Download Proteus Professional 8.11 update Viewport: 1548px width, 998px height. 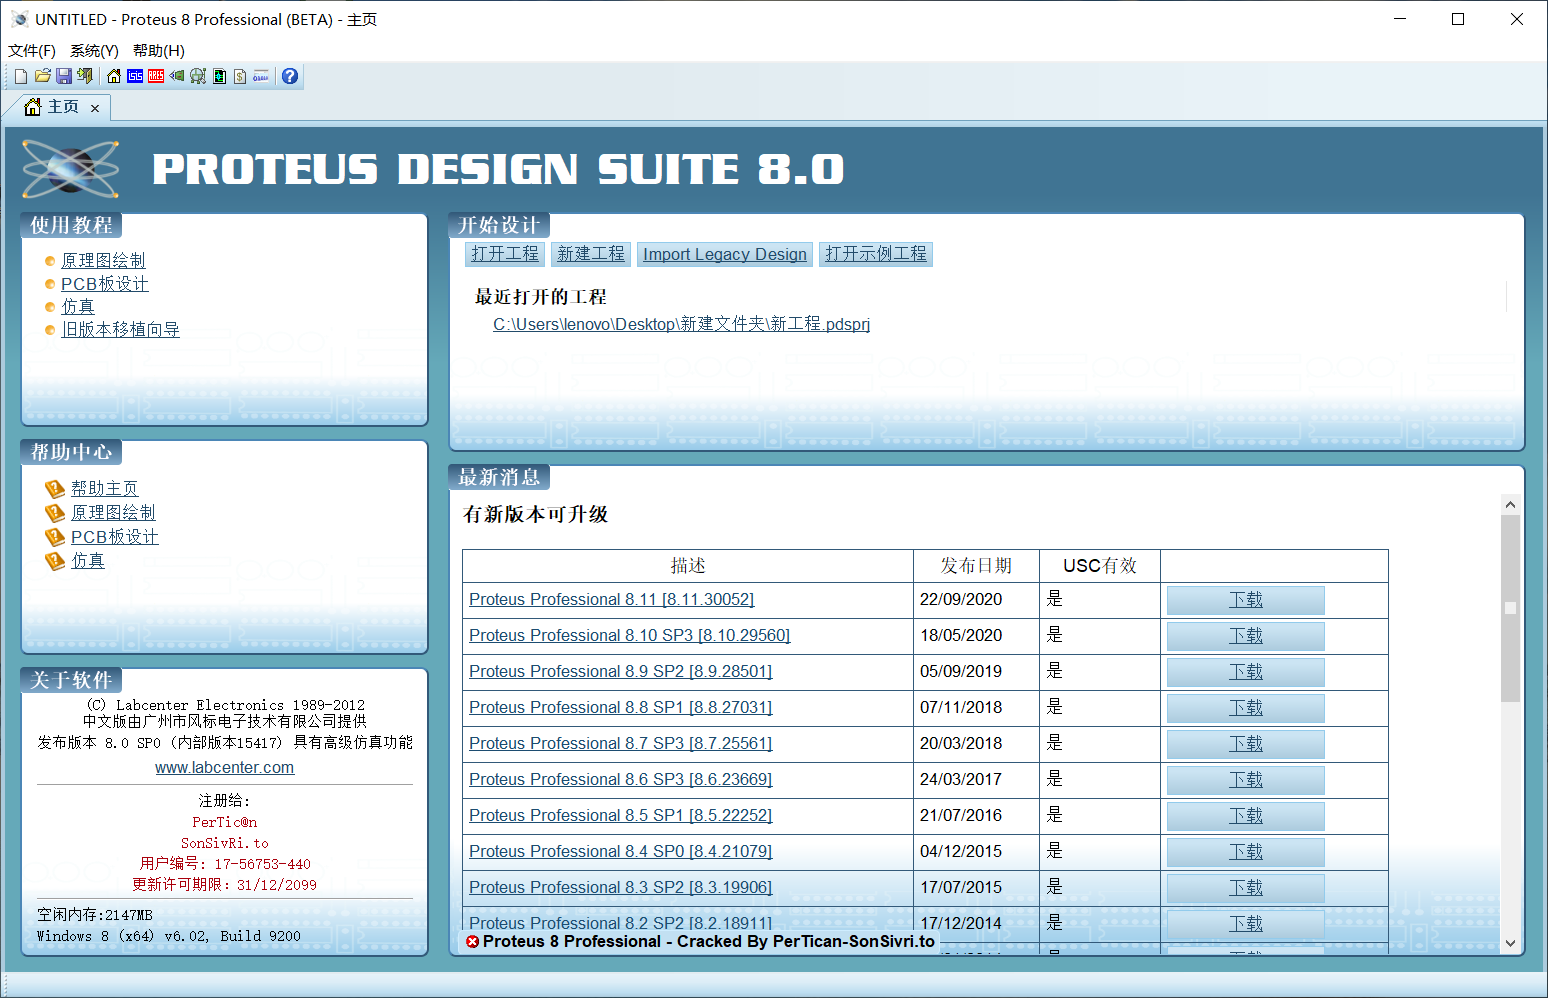pyautogui.click(x=1244, y=599)
